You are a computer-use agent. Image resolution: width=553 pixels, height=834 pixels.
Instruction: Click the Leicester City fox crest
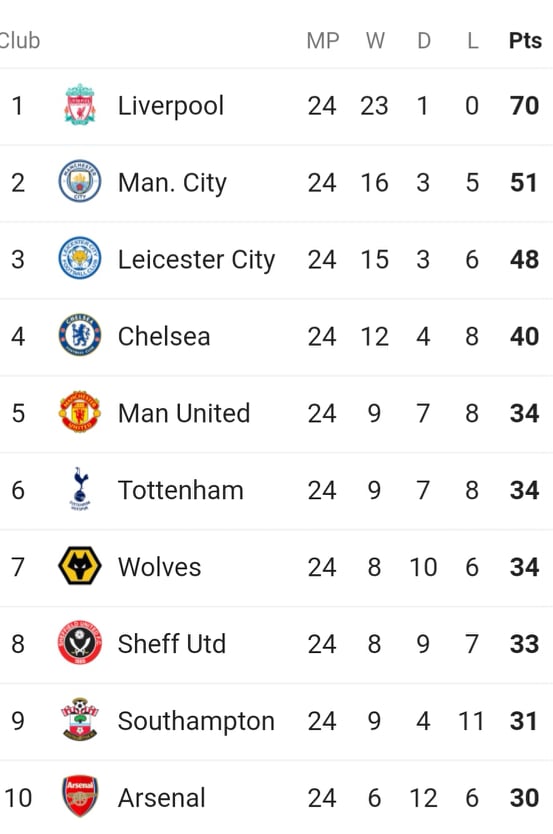point(80,258)
